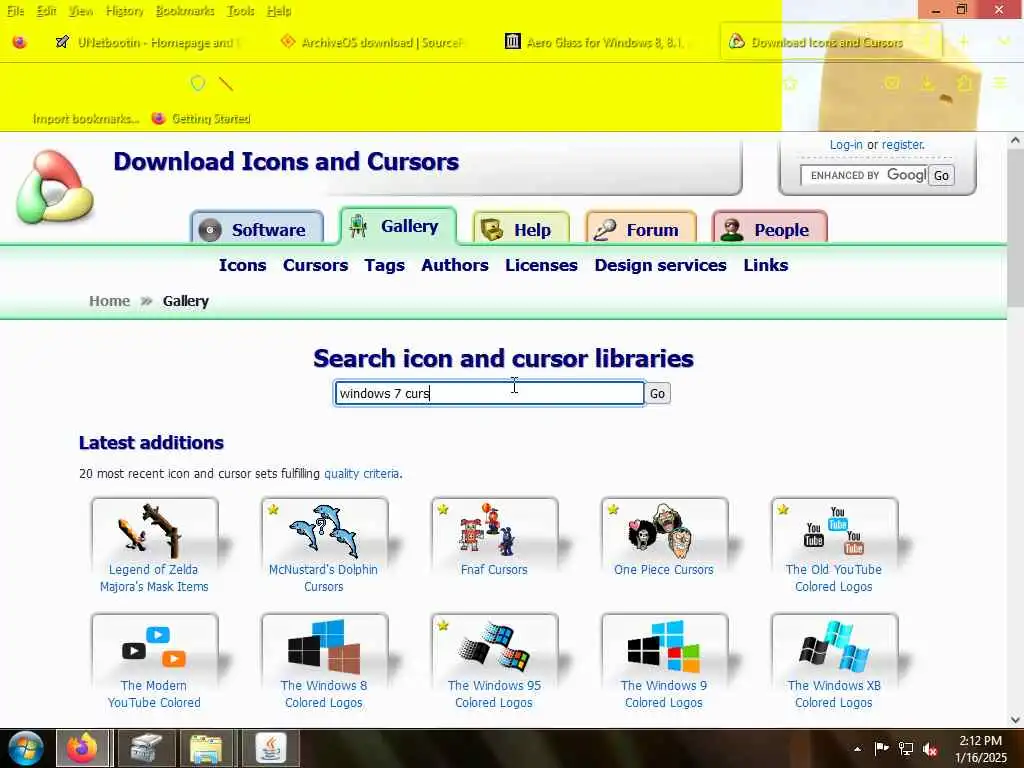Open the Downloads toolbar icon
The height and width of the screenshot is (768, 1024).
pos(927,84)
